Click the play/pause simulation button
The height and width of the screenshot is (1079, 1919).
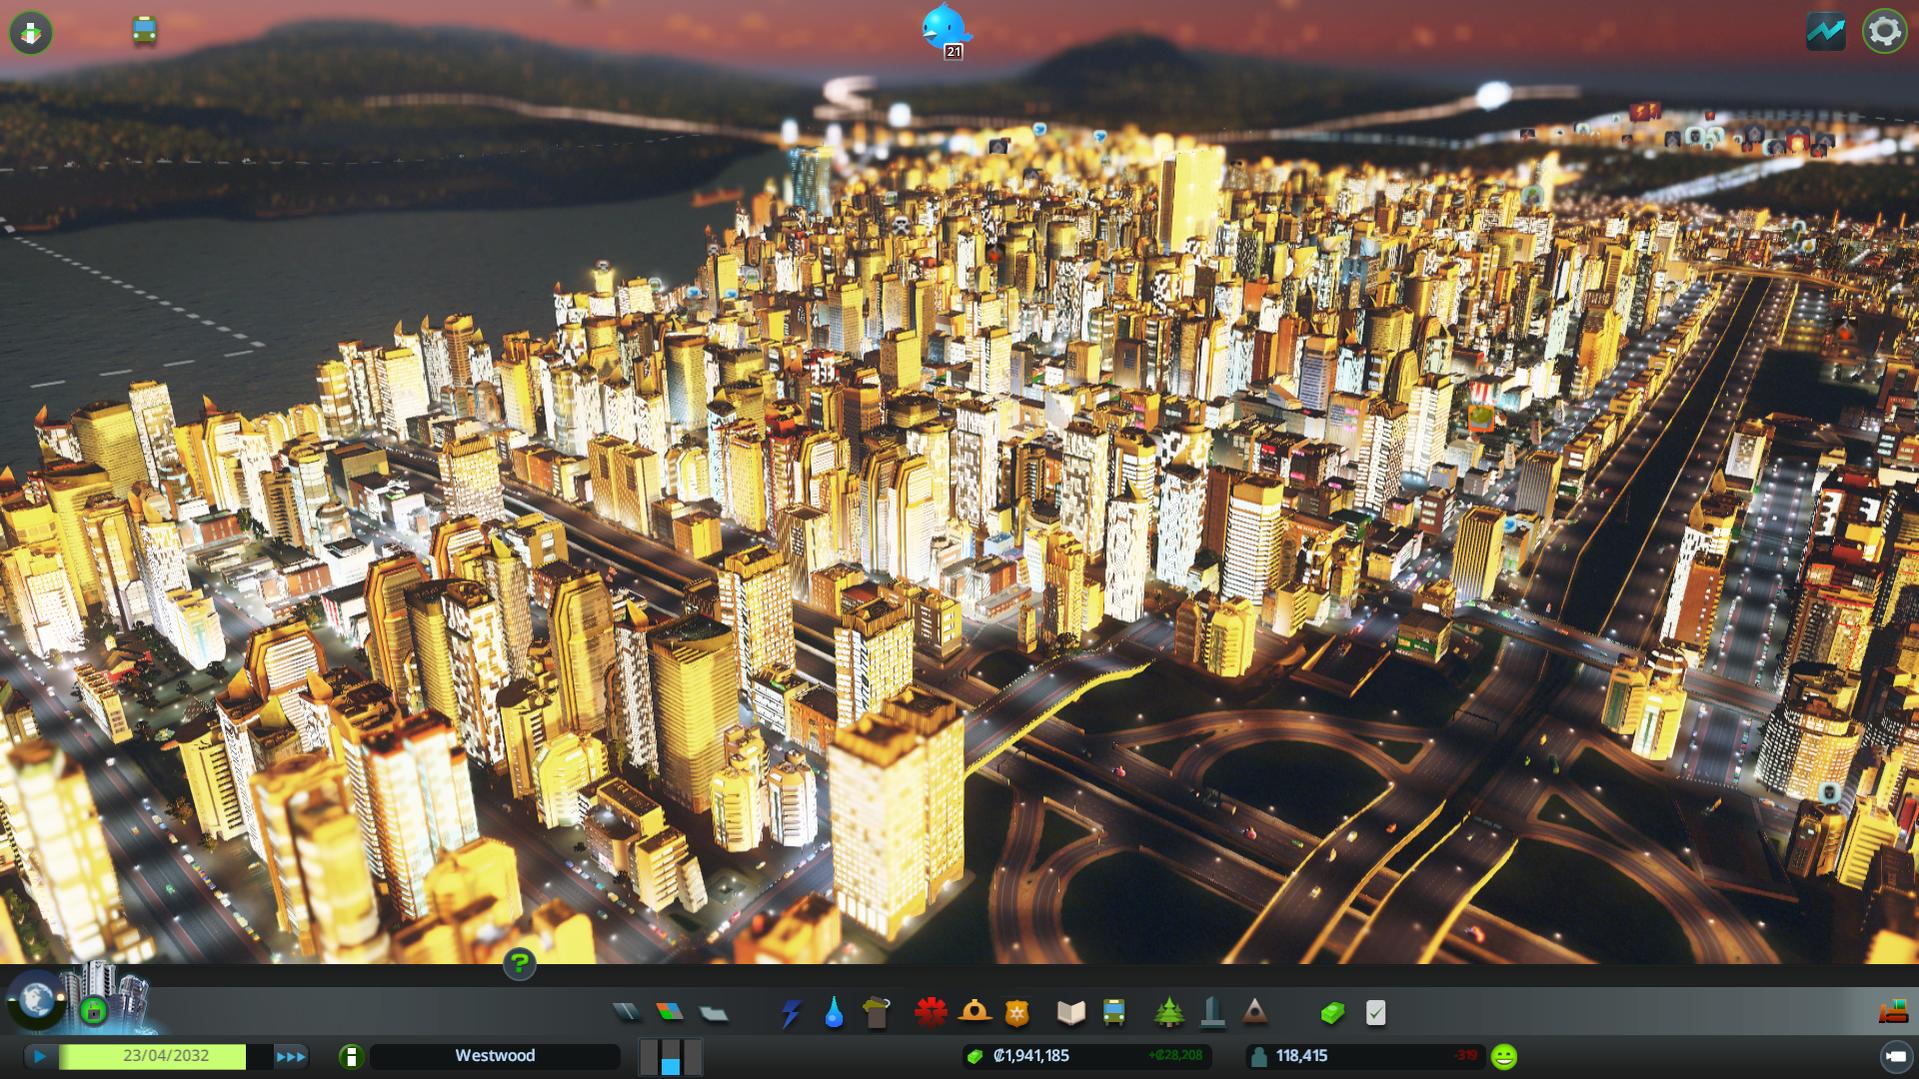40,1056
